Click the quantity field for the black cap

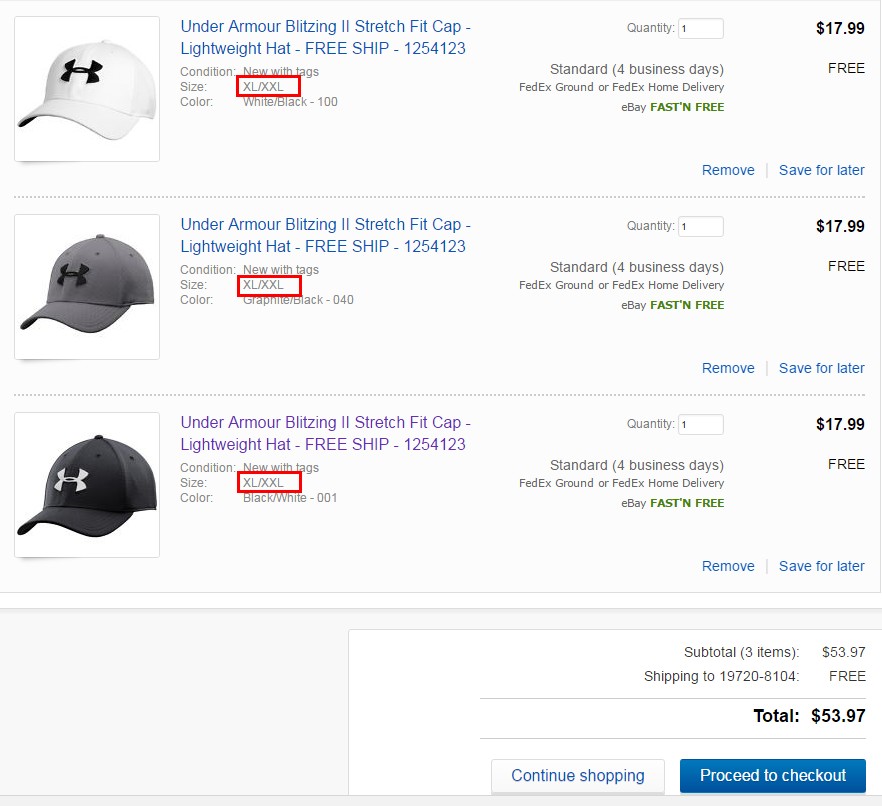click(x=700, y=425)
